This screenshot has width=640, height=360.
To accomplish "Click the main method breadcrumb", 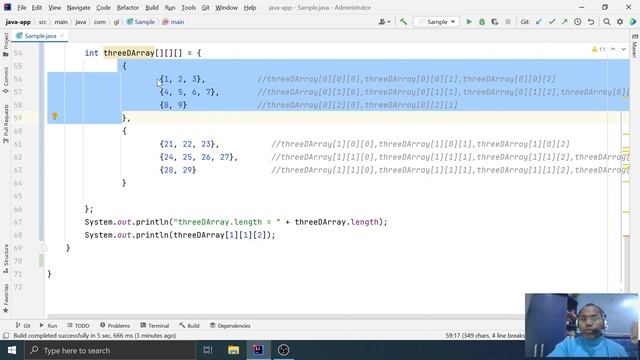I will [173, 22].
